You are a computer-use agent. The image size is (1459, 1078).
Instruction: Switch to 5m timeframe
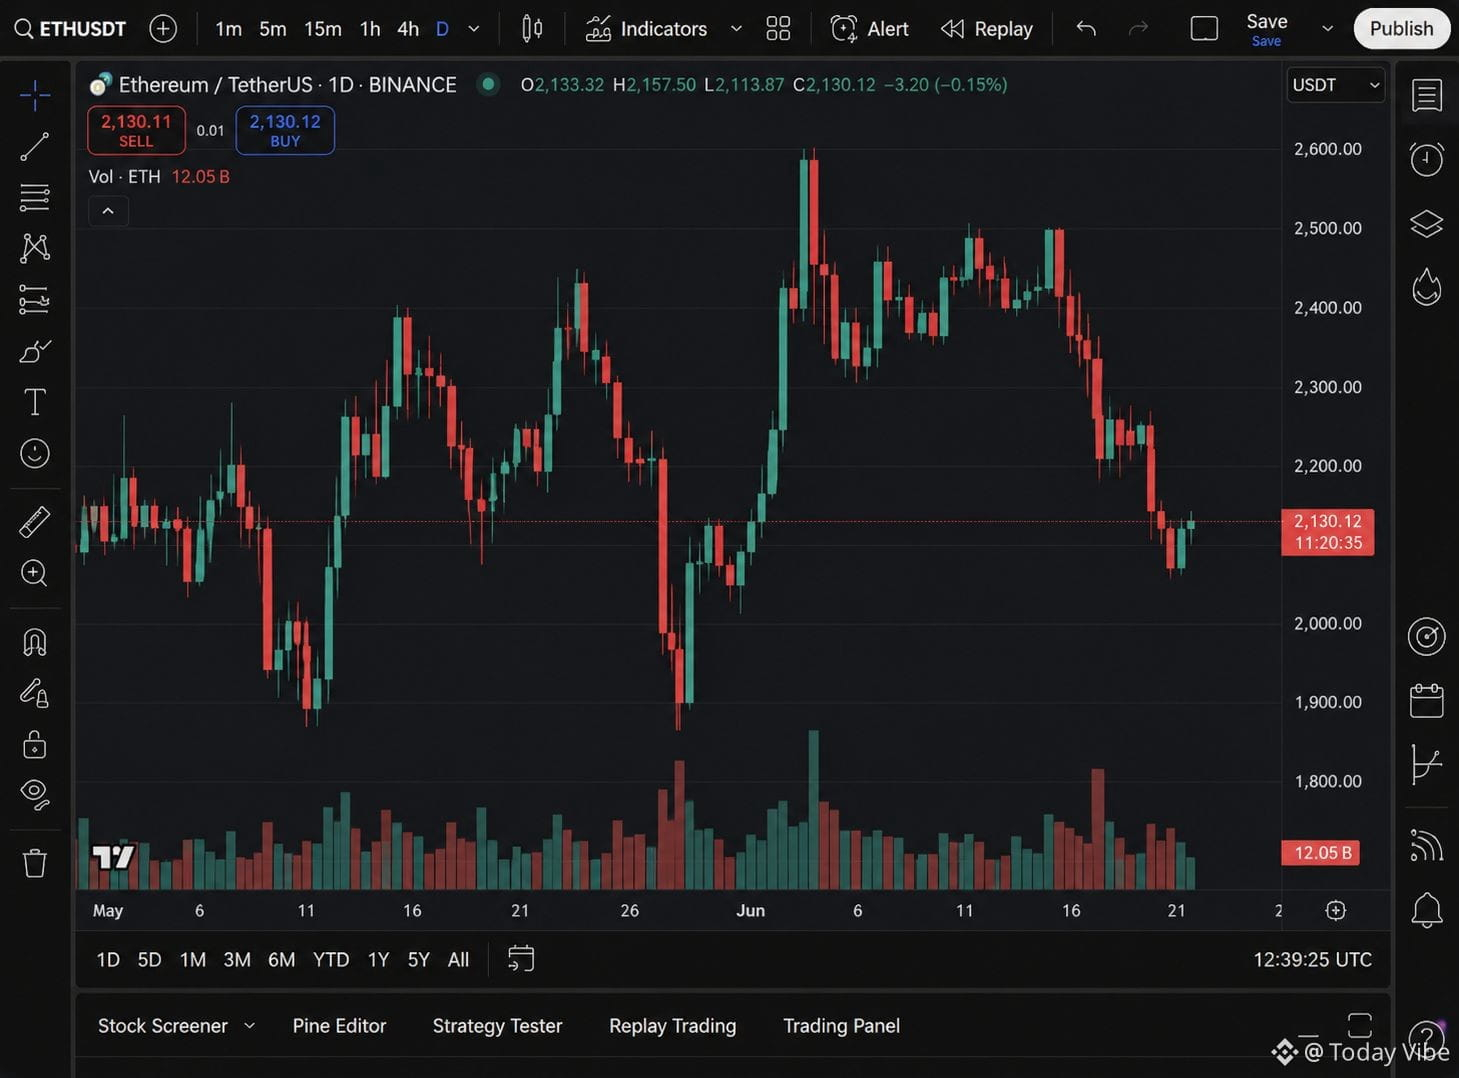[x=272, y=29]
